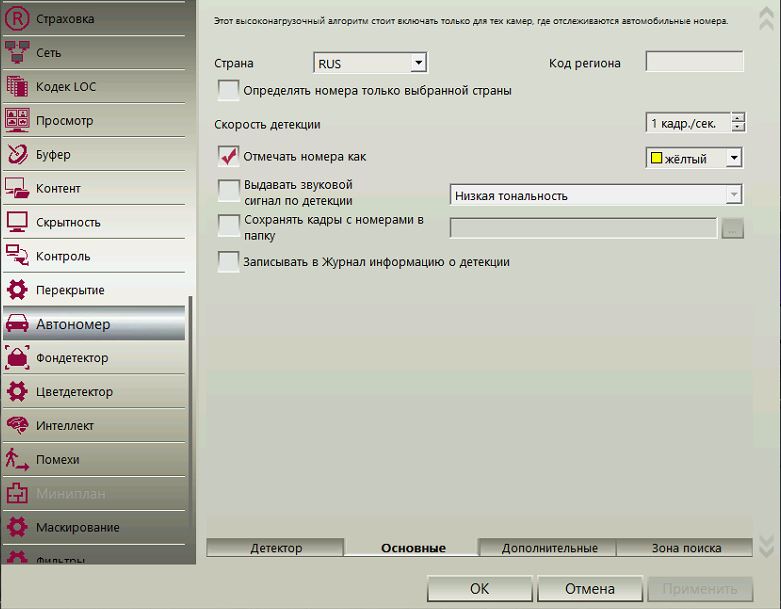Open the Сеть network icon
Image resolution: width=781 pixels, height=609 pixels.
[17, 52]
